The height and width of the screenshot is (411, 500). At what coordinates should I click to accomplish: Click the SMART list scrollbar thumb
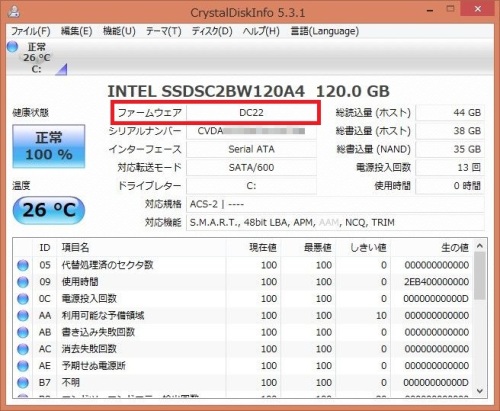point(480,276)
